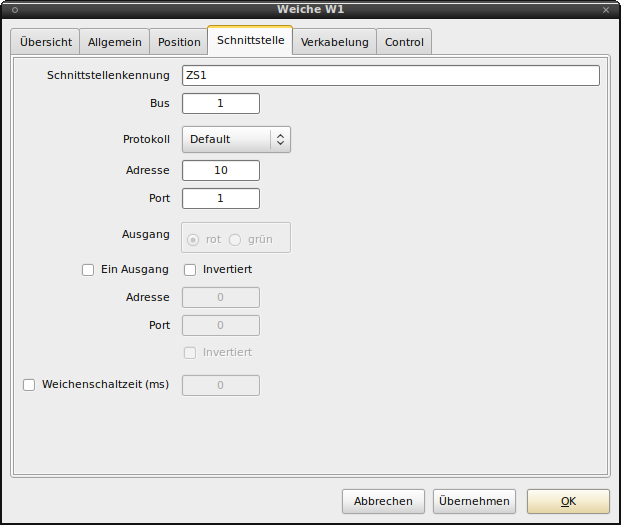
Task: Enable the Weichenschaltzeit (ms) checkbox
Action: (28, 384)
